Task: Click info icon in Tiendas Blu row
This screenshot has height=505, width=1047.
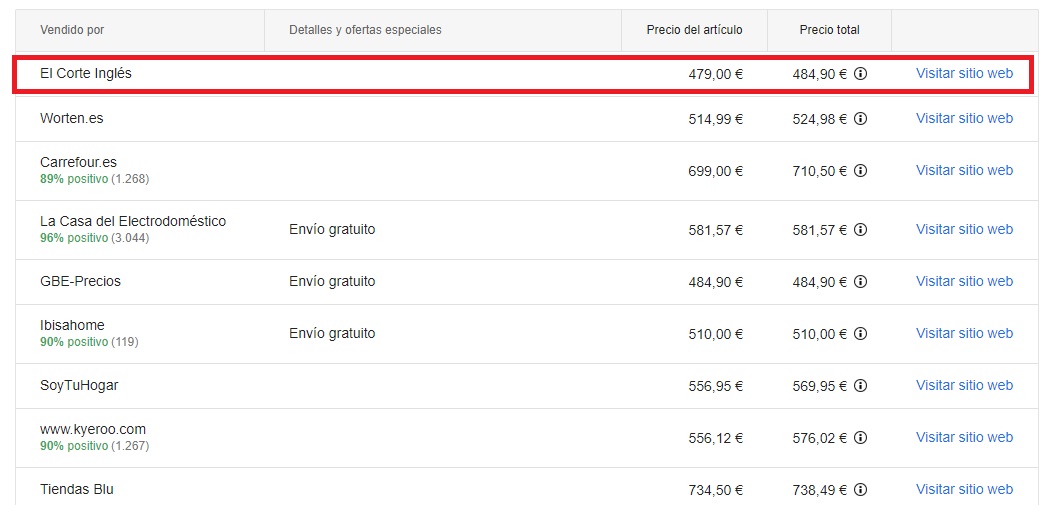Action: (861, 490)
